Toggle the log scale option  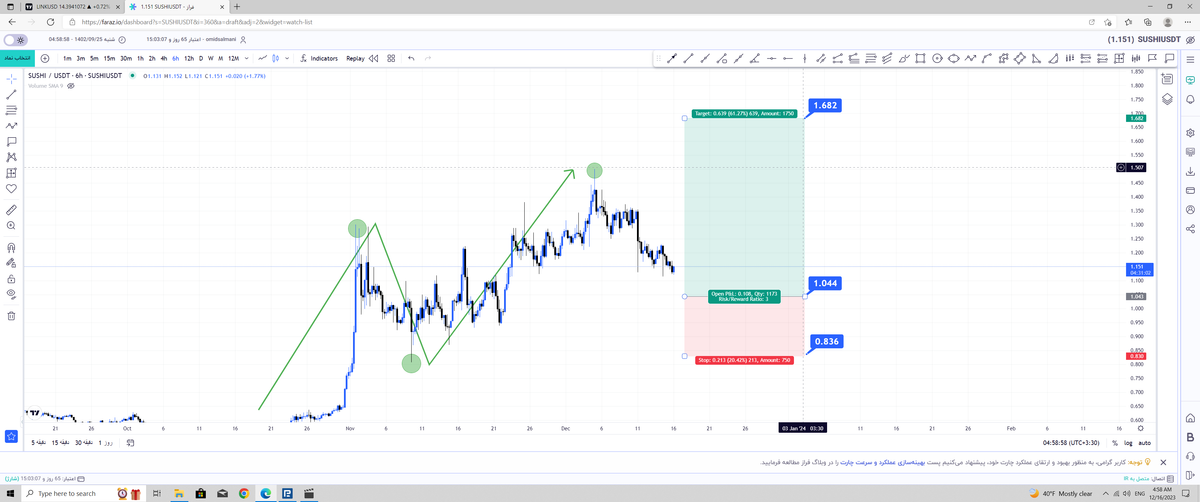(x=1128, y=441)
